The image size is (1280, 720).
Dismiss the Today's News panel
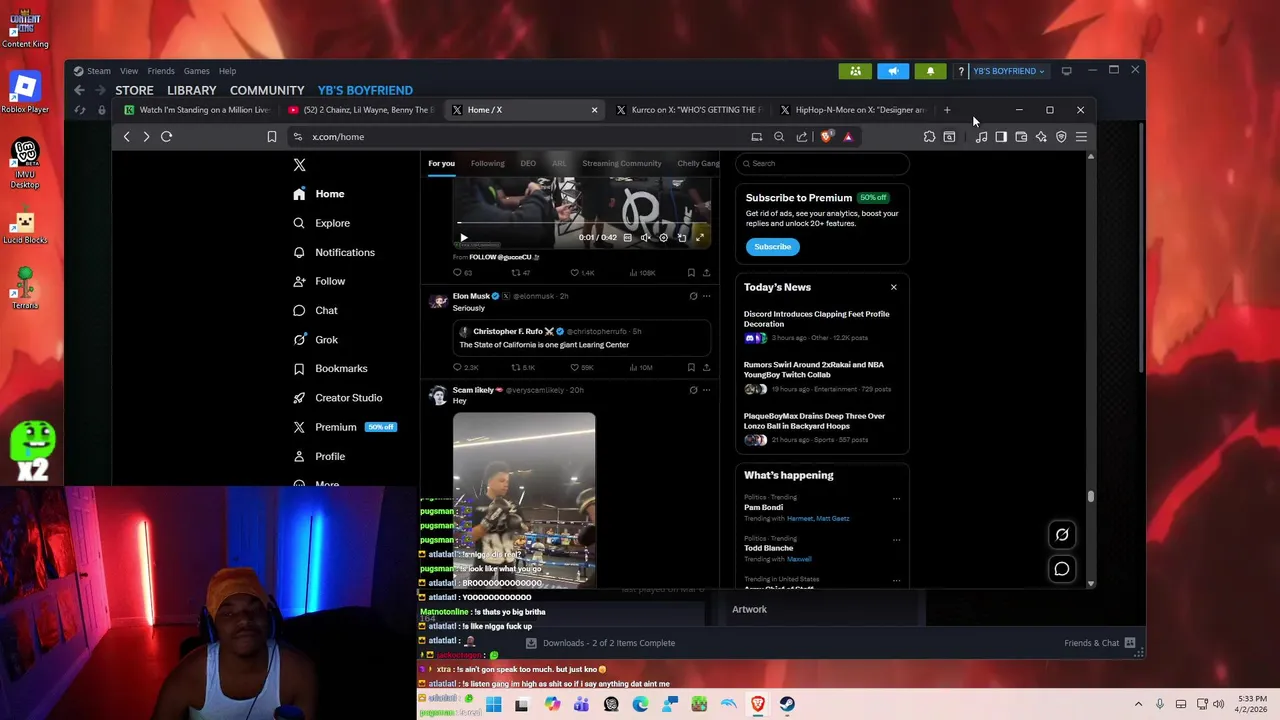click(894, 288)
